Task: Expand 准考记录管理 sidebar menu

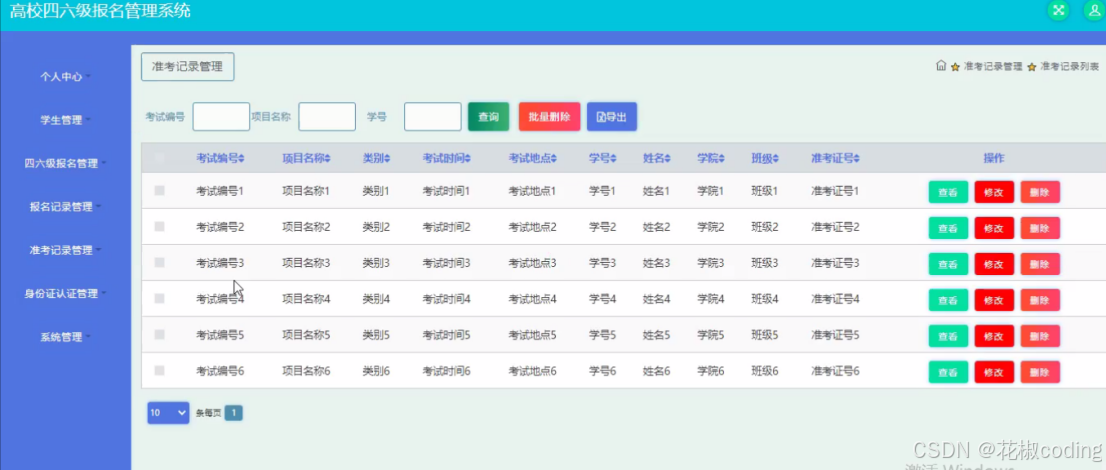Action: pyautogui.click(x=65, y=251)
